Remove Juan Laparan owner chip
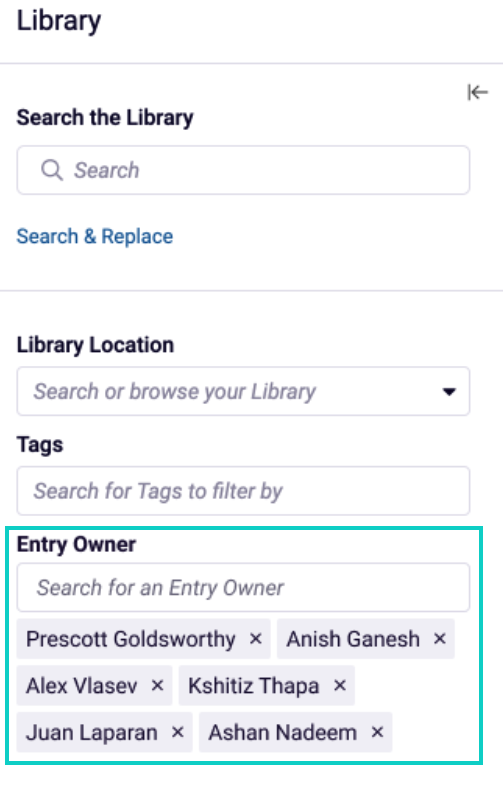Viewport: 503px width, 786px height. click(178, 732)
